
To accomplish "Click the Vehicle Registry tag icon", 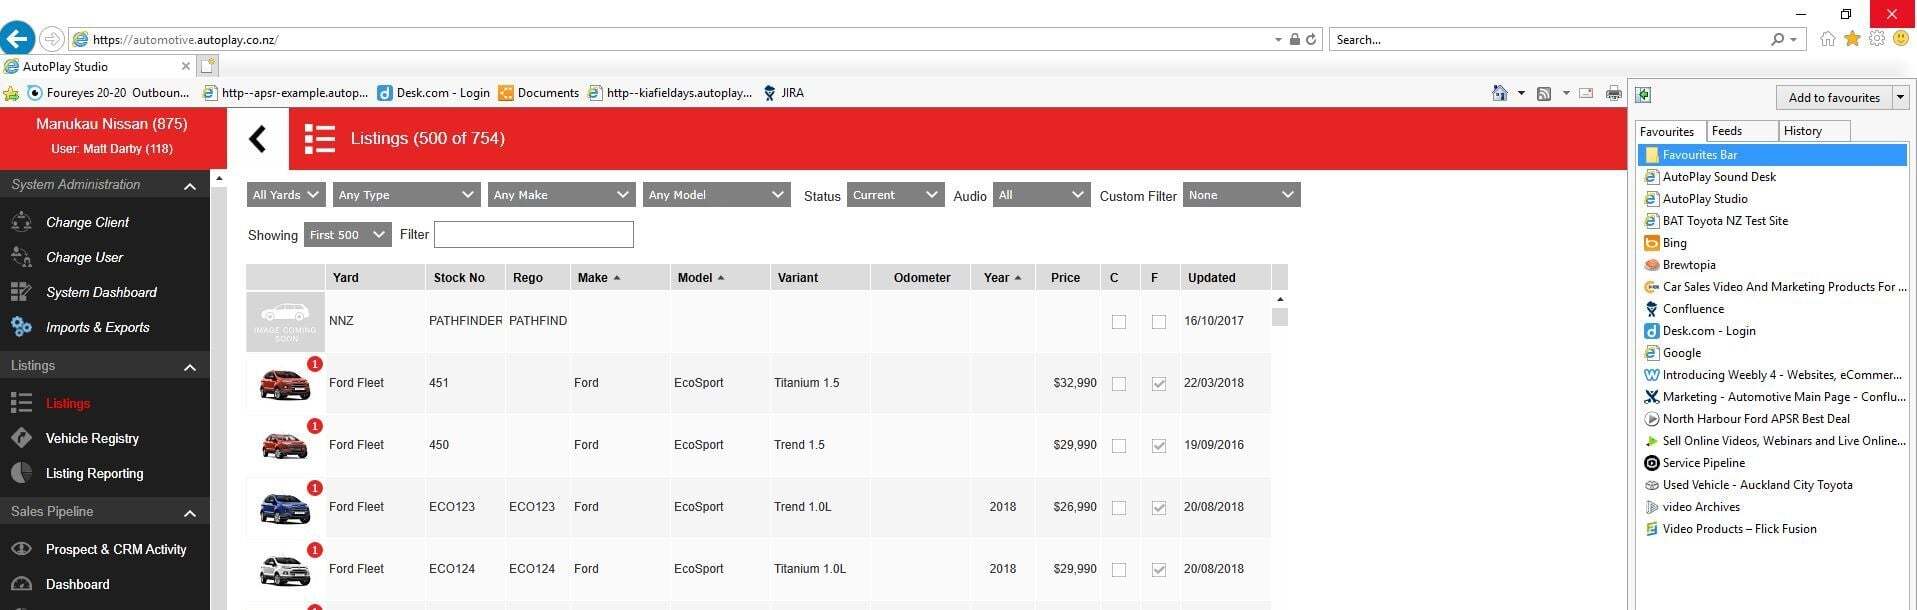I will 21,438.
